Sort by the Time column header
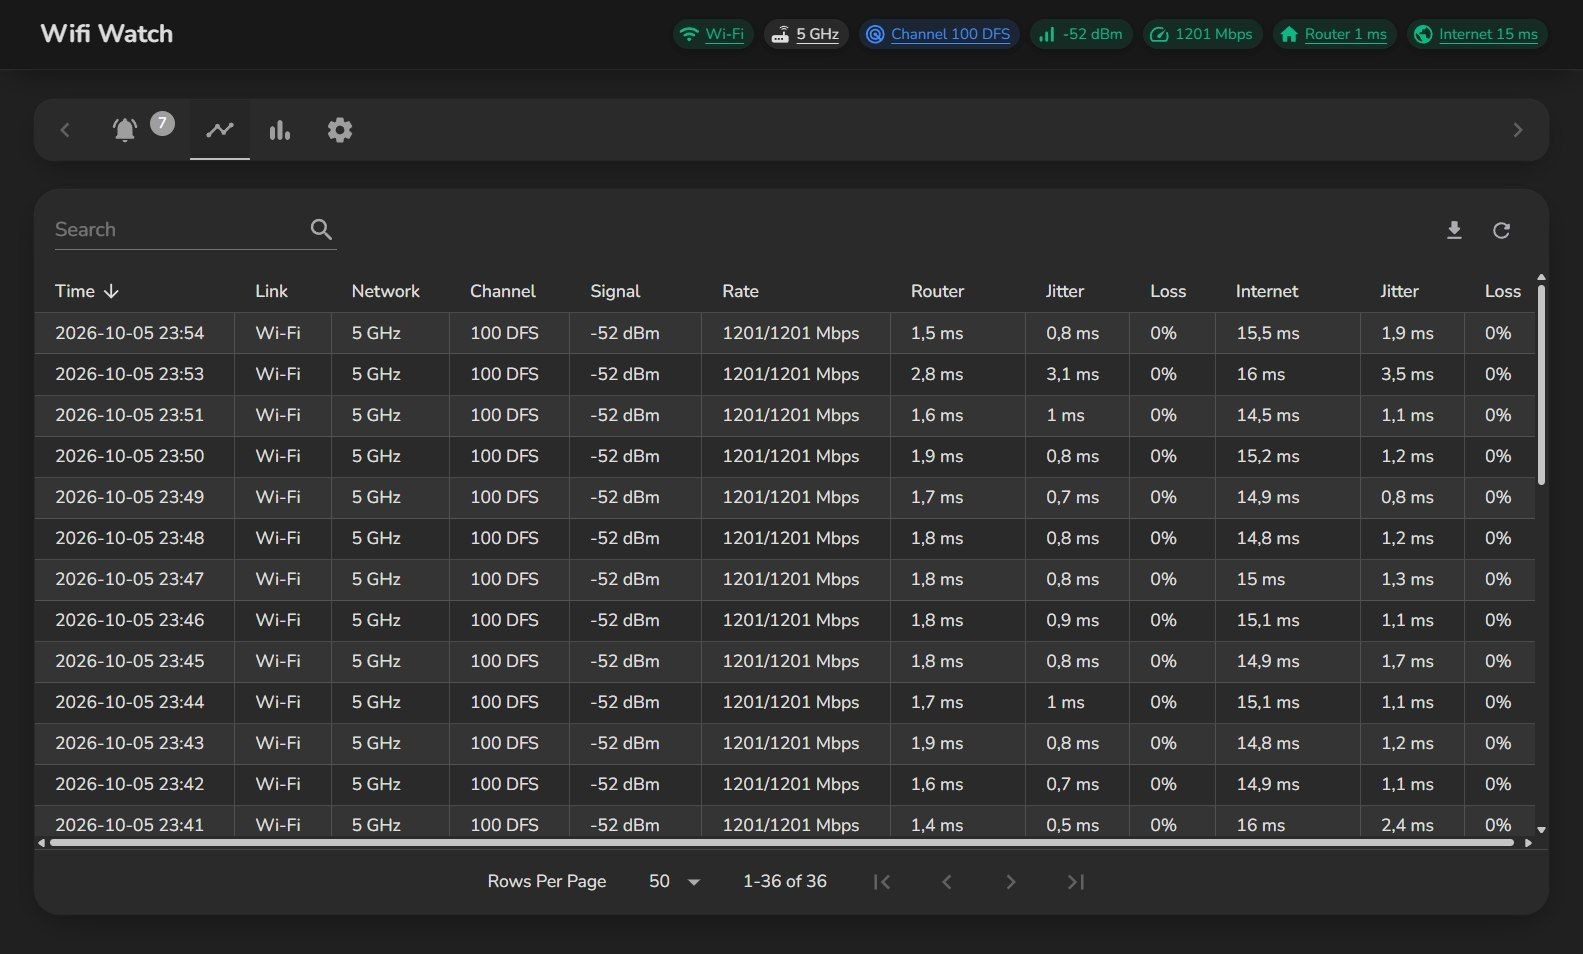This screenshot has height=954, width=1583. [x=87, y=291]
